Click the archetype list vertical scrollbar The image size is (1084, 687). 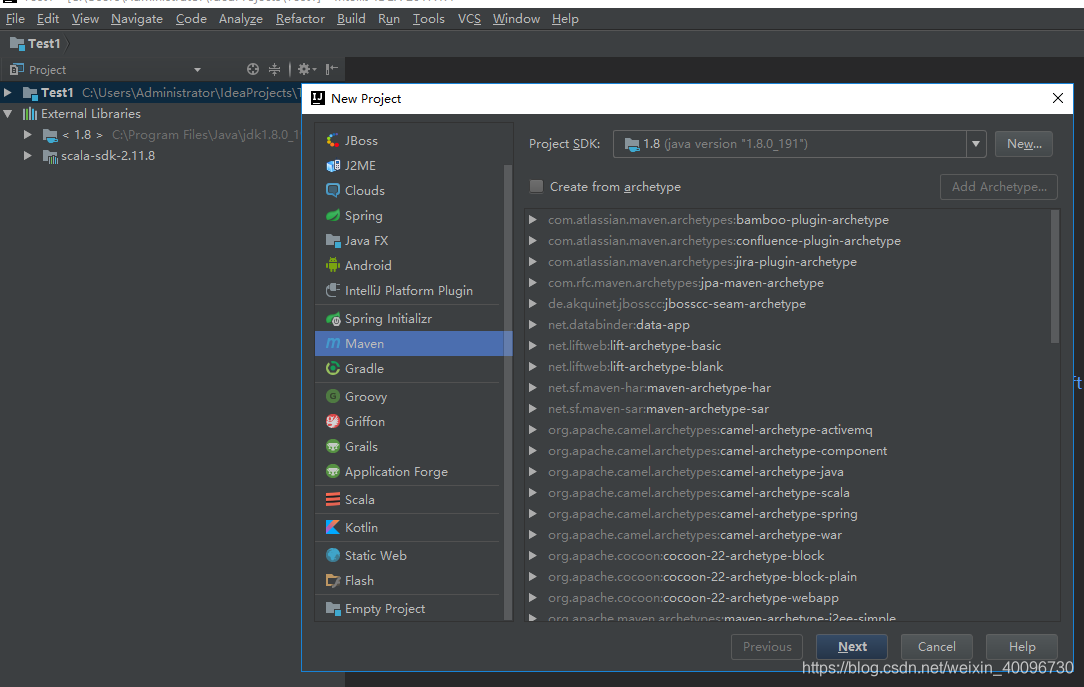[x=1054, y=276]
